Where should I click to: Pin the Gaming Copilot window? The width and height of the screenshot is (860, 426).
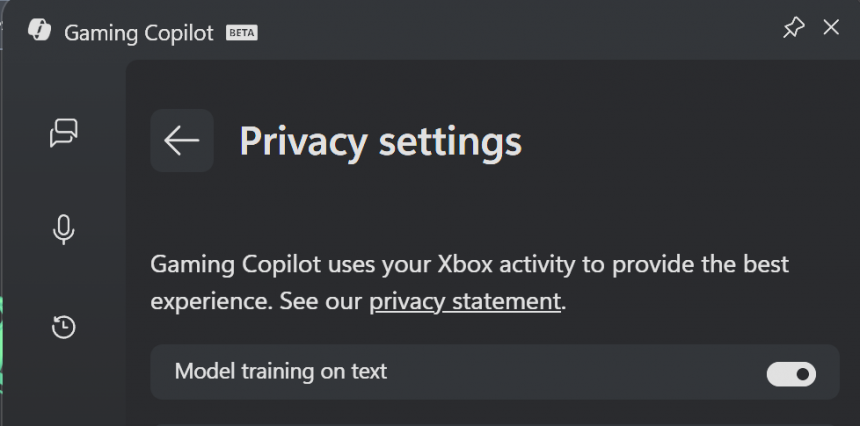pos(793,28)
